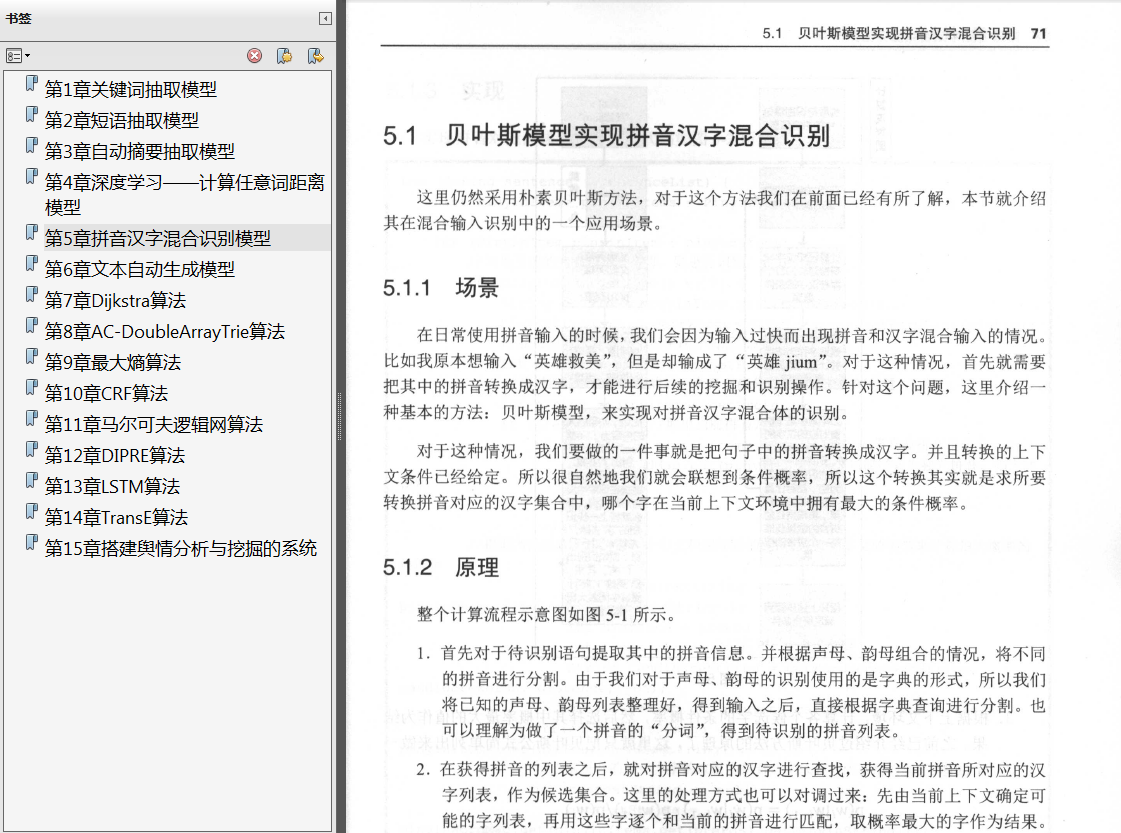
Task: Open bookmark 第4章深度学习——计算任意词距离模型
Action: coord(184,194)
